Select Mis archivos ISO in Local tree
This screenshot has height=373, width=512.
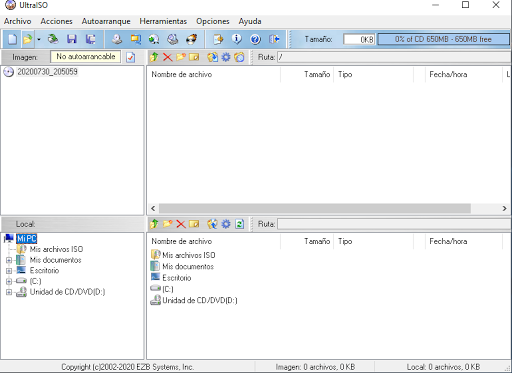(56, 249)
